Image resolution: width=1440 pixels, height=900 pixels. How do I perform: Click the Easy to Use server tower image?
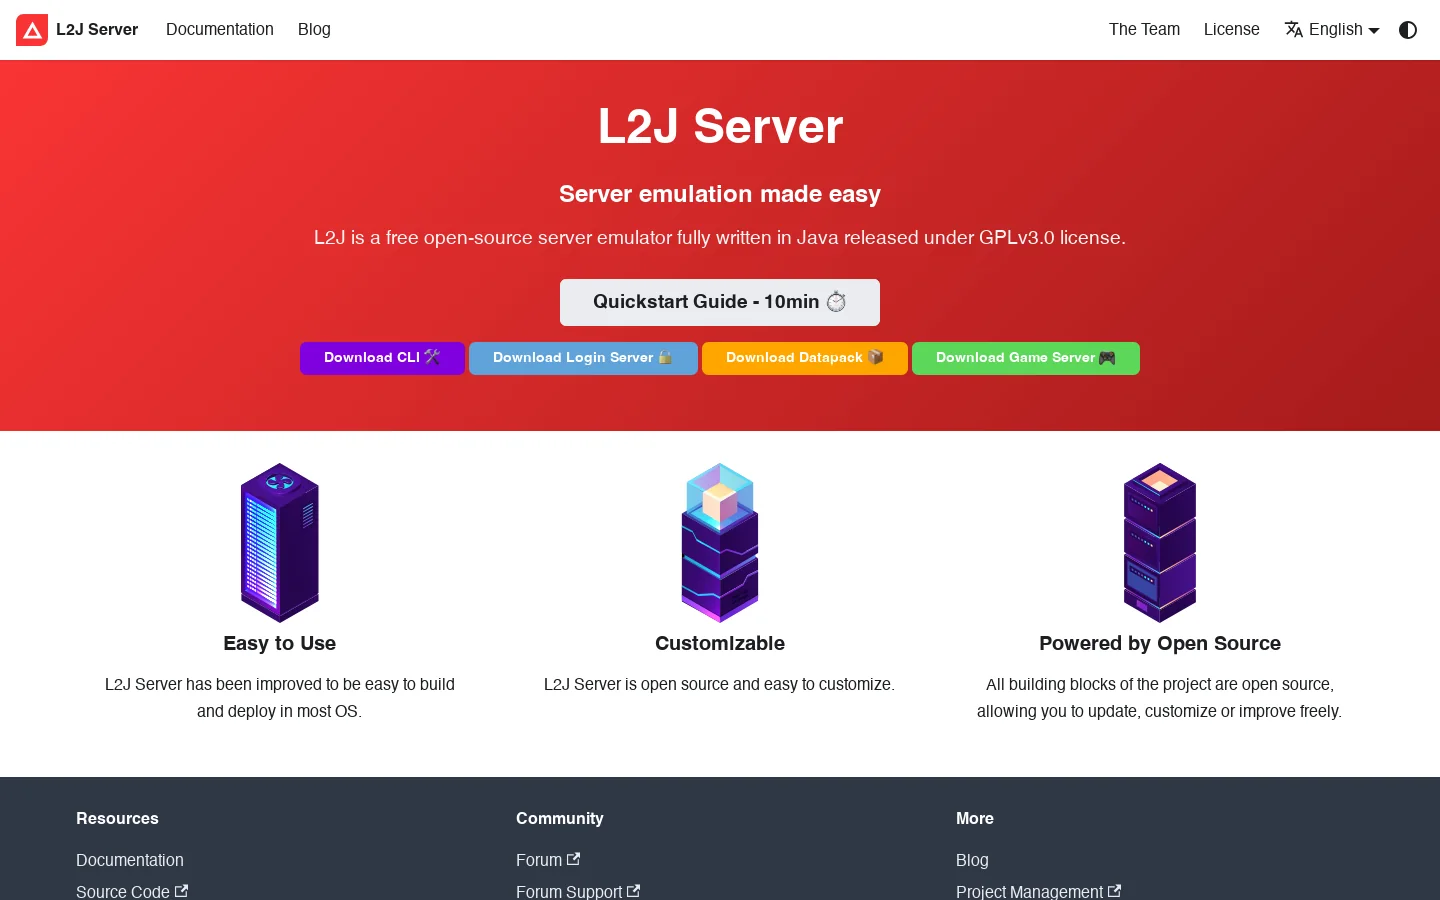280,542
